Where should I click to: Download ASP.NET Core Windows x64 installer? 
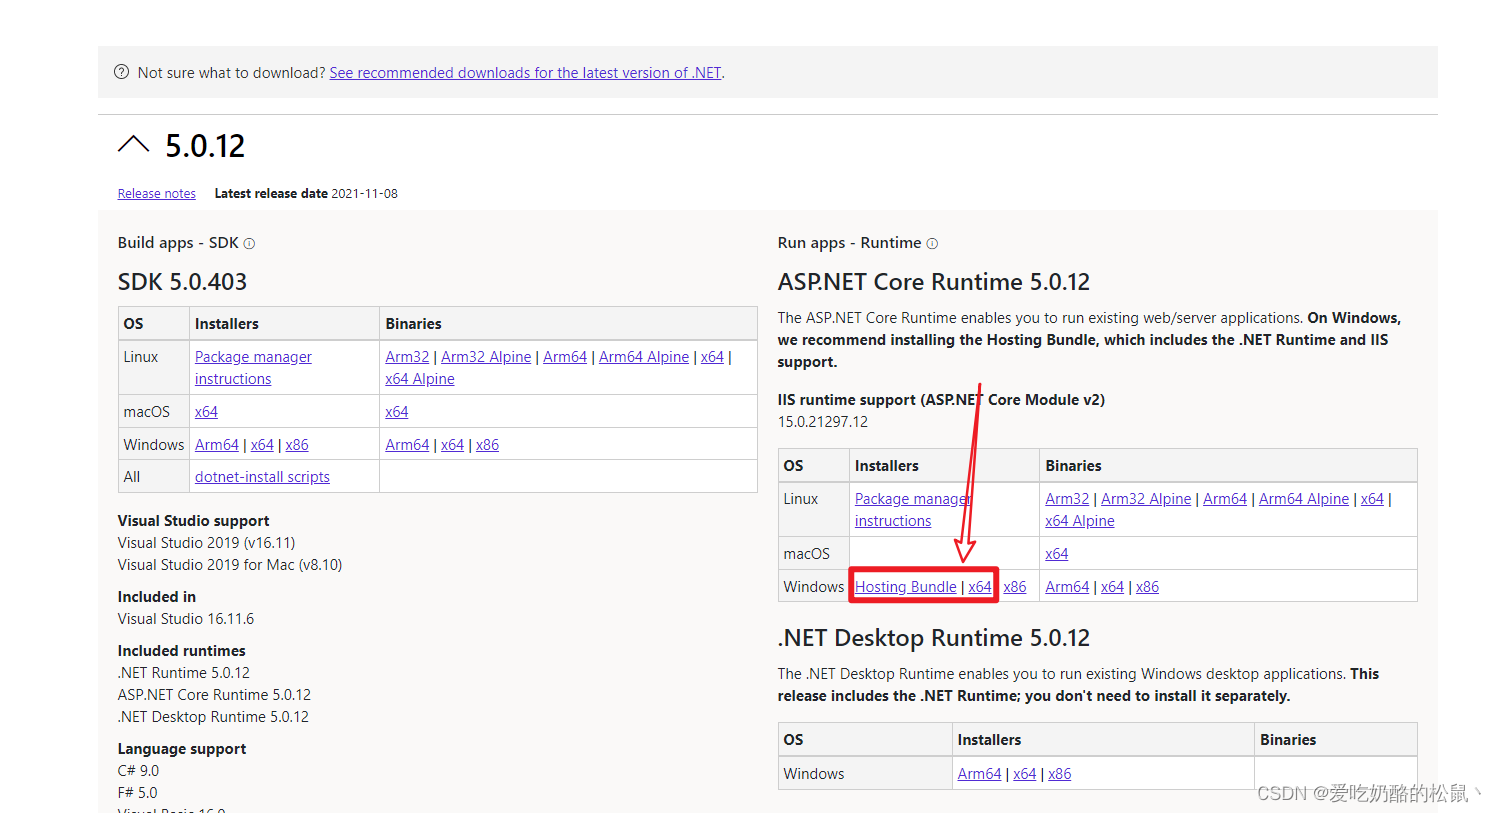point(980,587)
